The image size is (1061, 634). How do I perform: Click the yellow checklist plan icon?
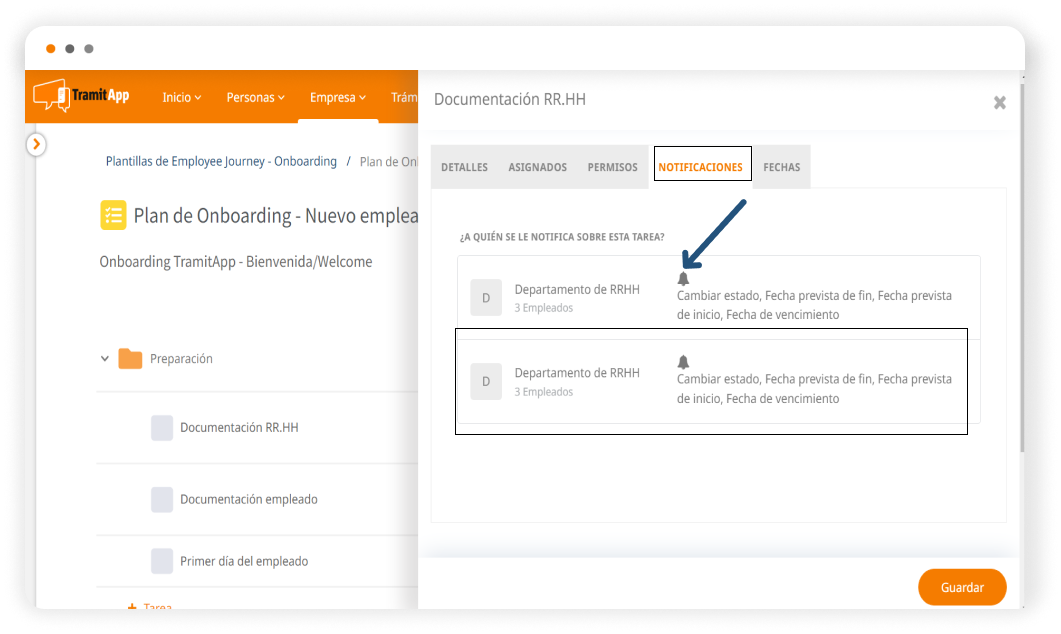click(113, 215)
